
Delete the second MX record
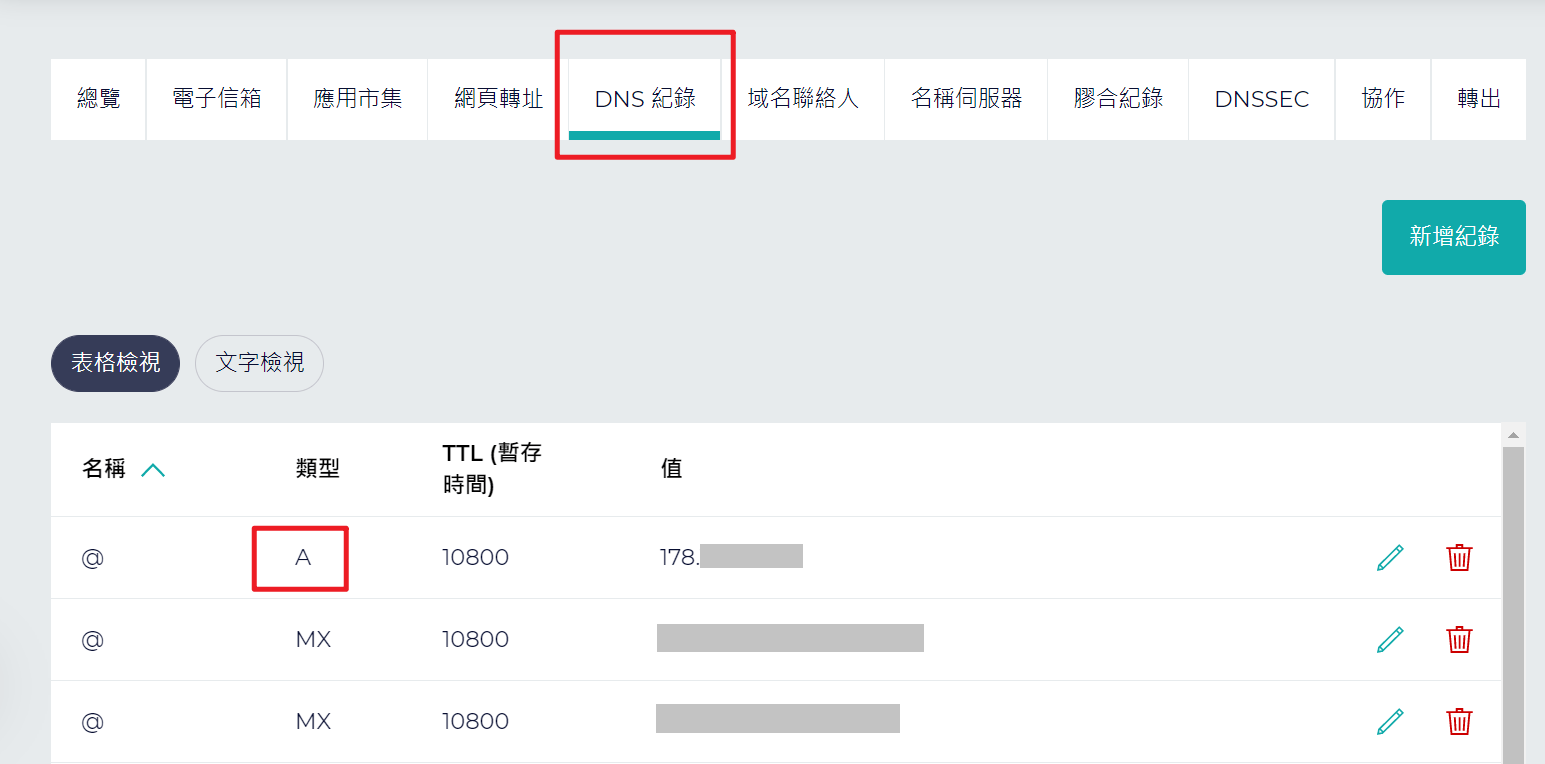coord(1459,721)
